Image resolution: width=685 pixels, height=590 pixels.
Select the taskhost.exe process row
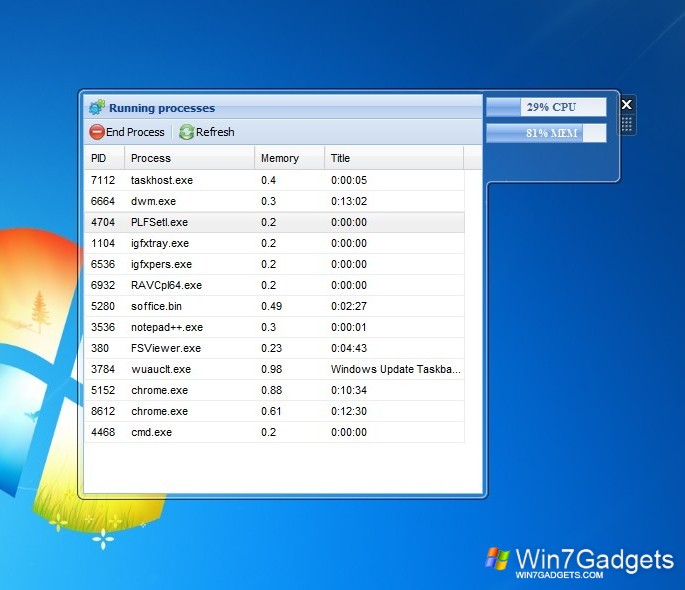tap(274, 180)
